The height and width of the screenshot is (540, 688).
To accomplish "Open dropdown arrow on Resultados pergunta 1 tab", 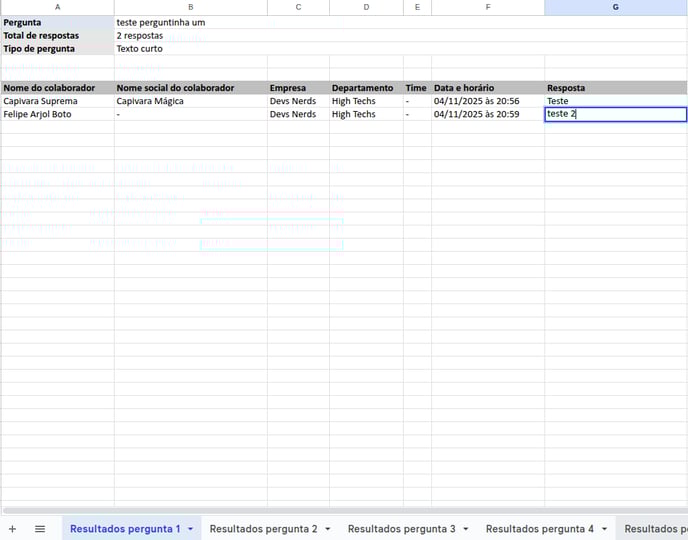I will click(190, 528).
